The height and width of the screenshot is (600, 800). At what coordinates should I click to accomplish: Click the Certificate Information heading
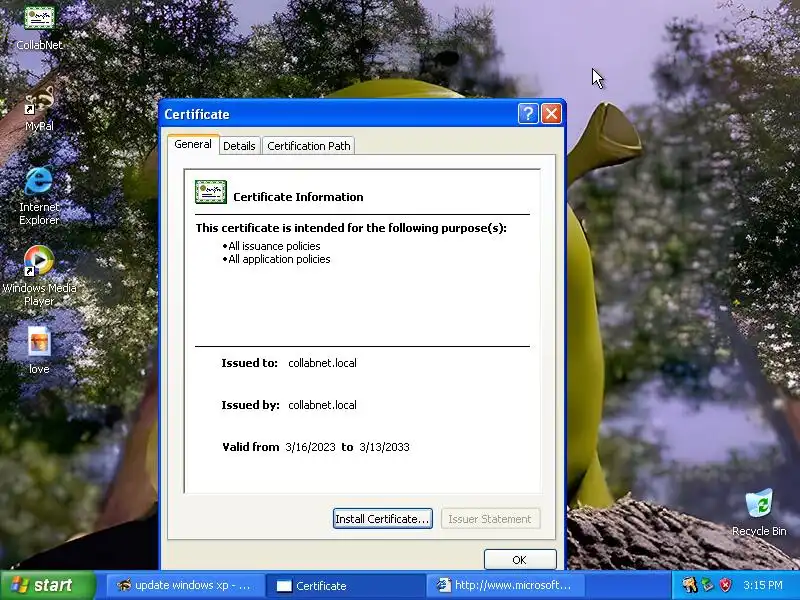coord(298,197)
